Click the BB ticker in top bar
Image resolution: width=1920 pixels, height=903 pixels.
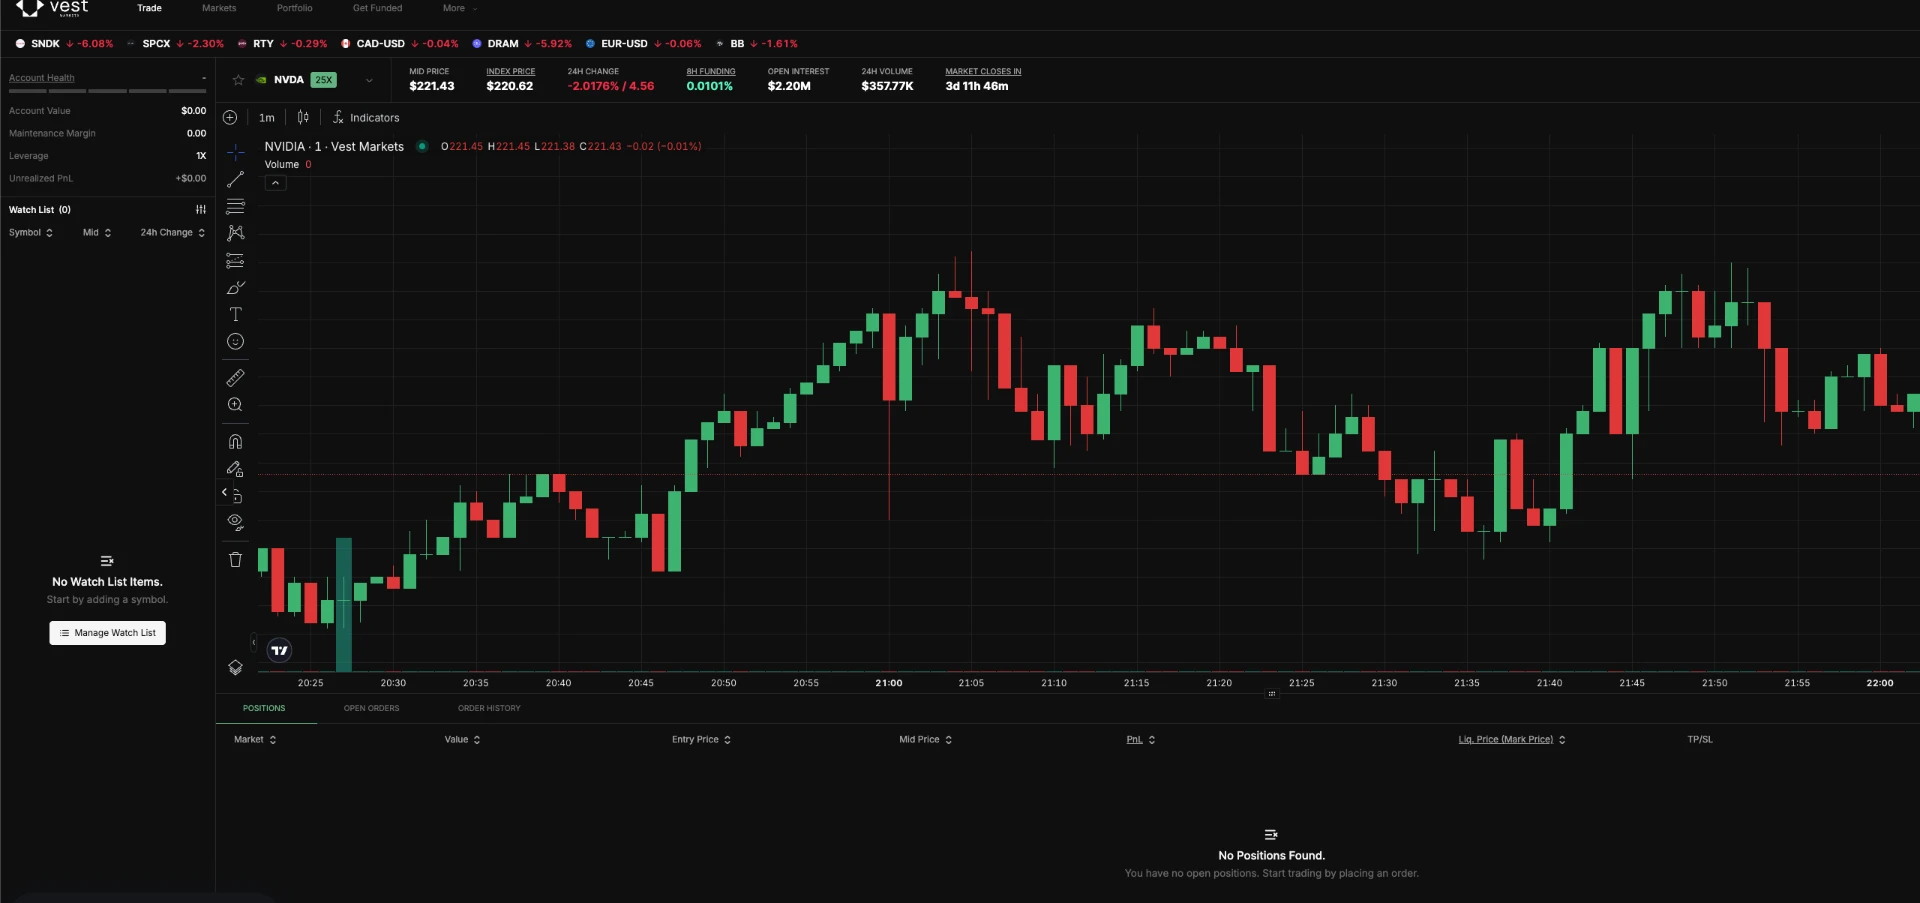(756, 44)
